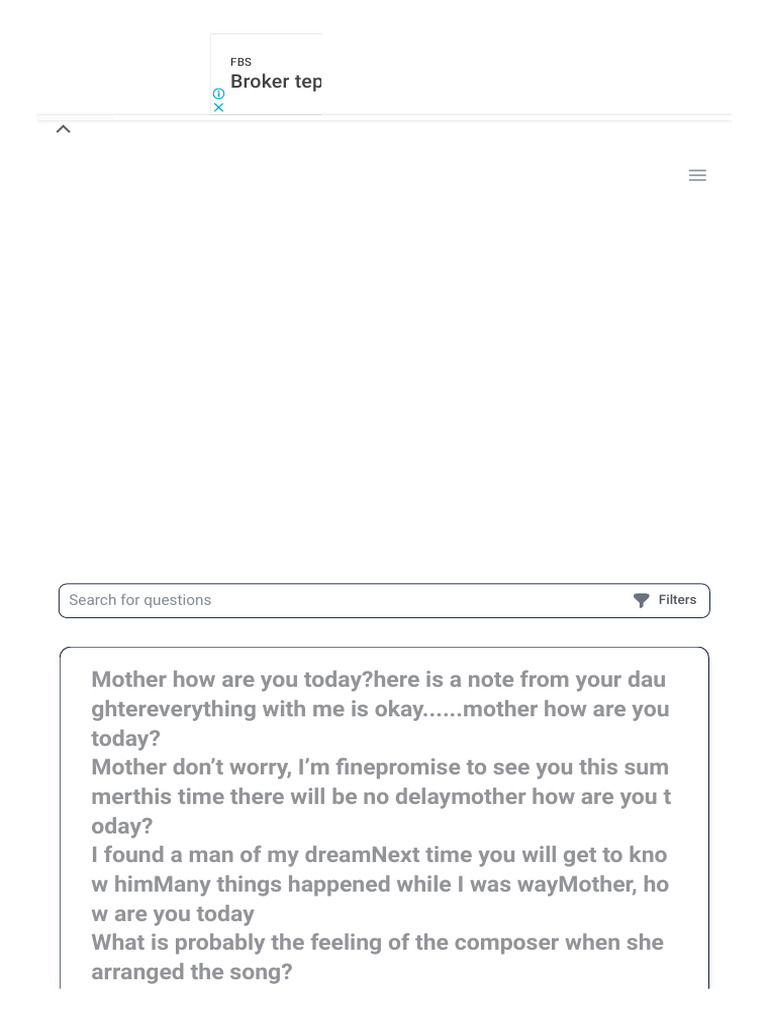
Task: Select the "What is probably the feeling" line
Action: [x=377, y=943]
